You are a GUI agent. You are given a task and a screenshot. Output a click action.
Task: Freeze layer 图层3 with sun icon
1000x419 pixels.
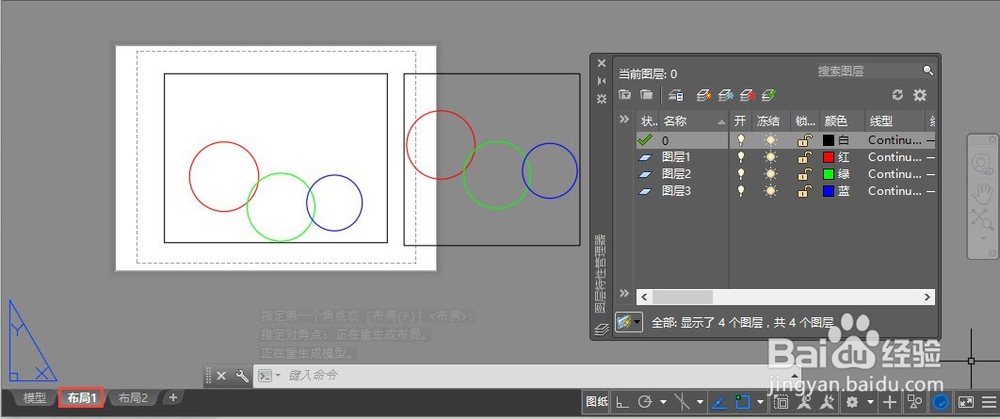(x=770, y=191)
